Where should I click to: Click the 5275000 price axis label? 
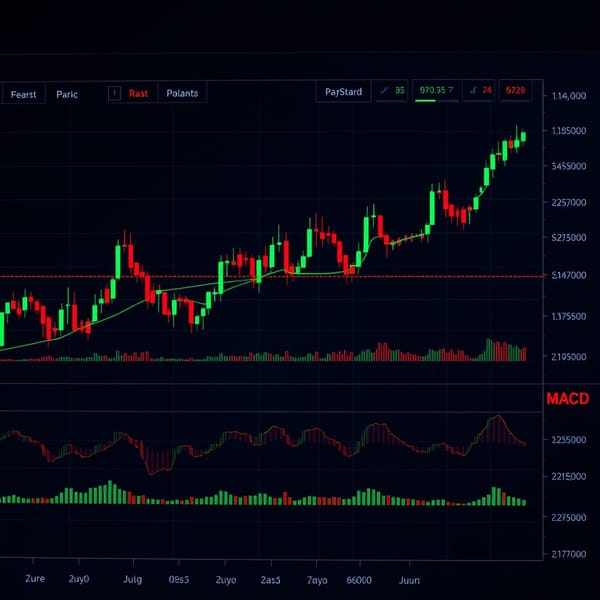coord(569,238)
